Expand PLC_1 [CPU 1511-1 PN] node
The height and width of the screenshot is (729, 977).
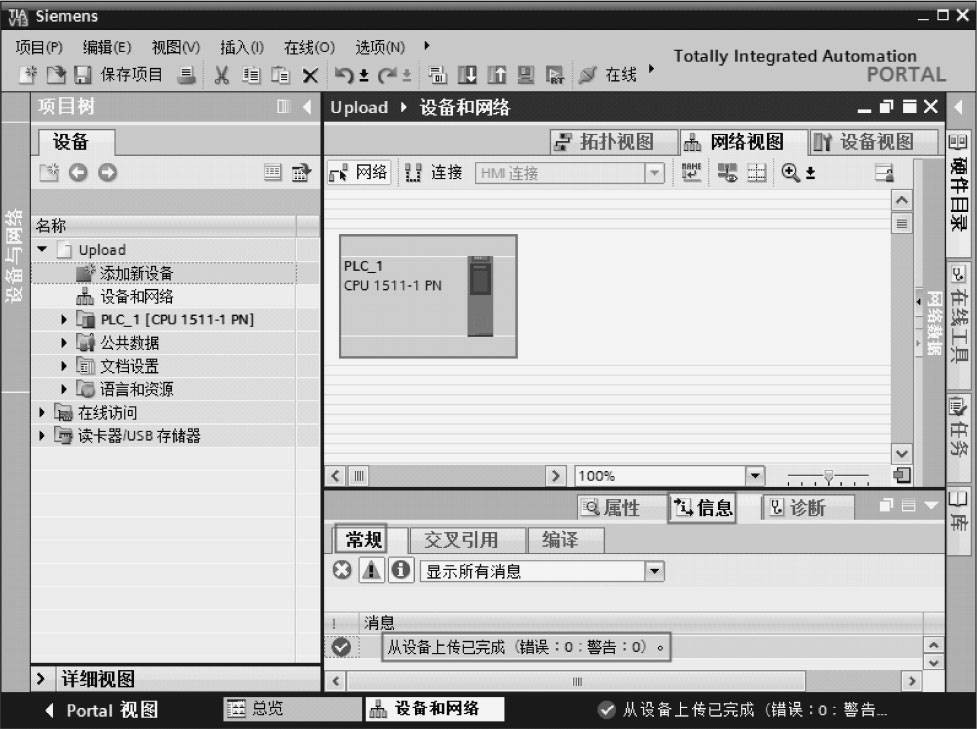[x=64, y=320]
